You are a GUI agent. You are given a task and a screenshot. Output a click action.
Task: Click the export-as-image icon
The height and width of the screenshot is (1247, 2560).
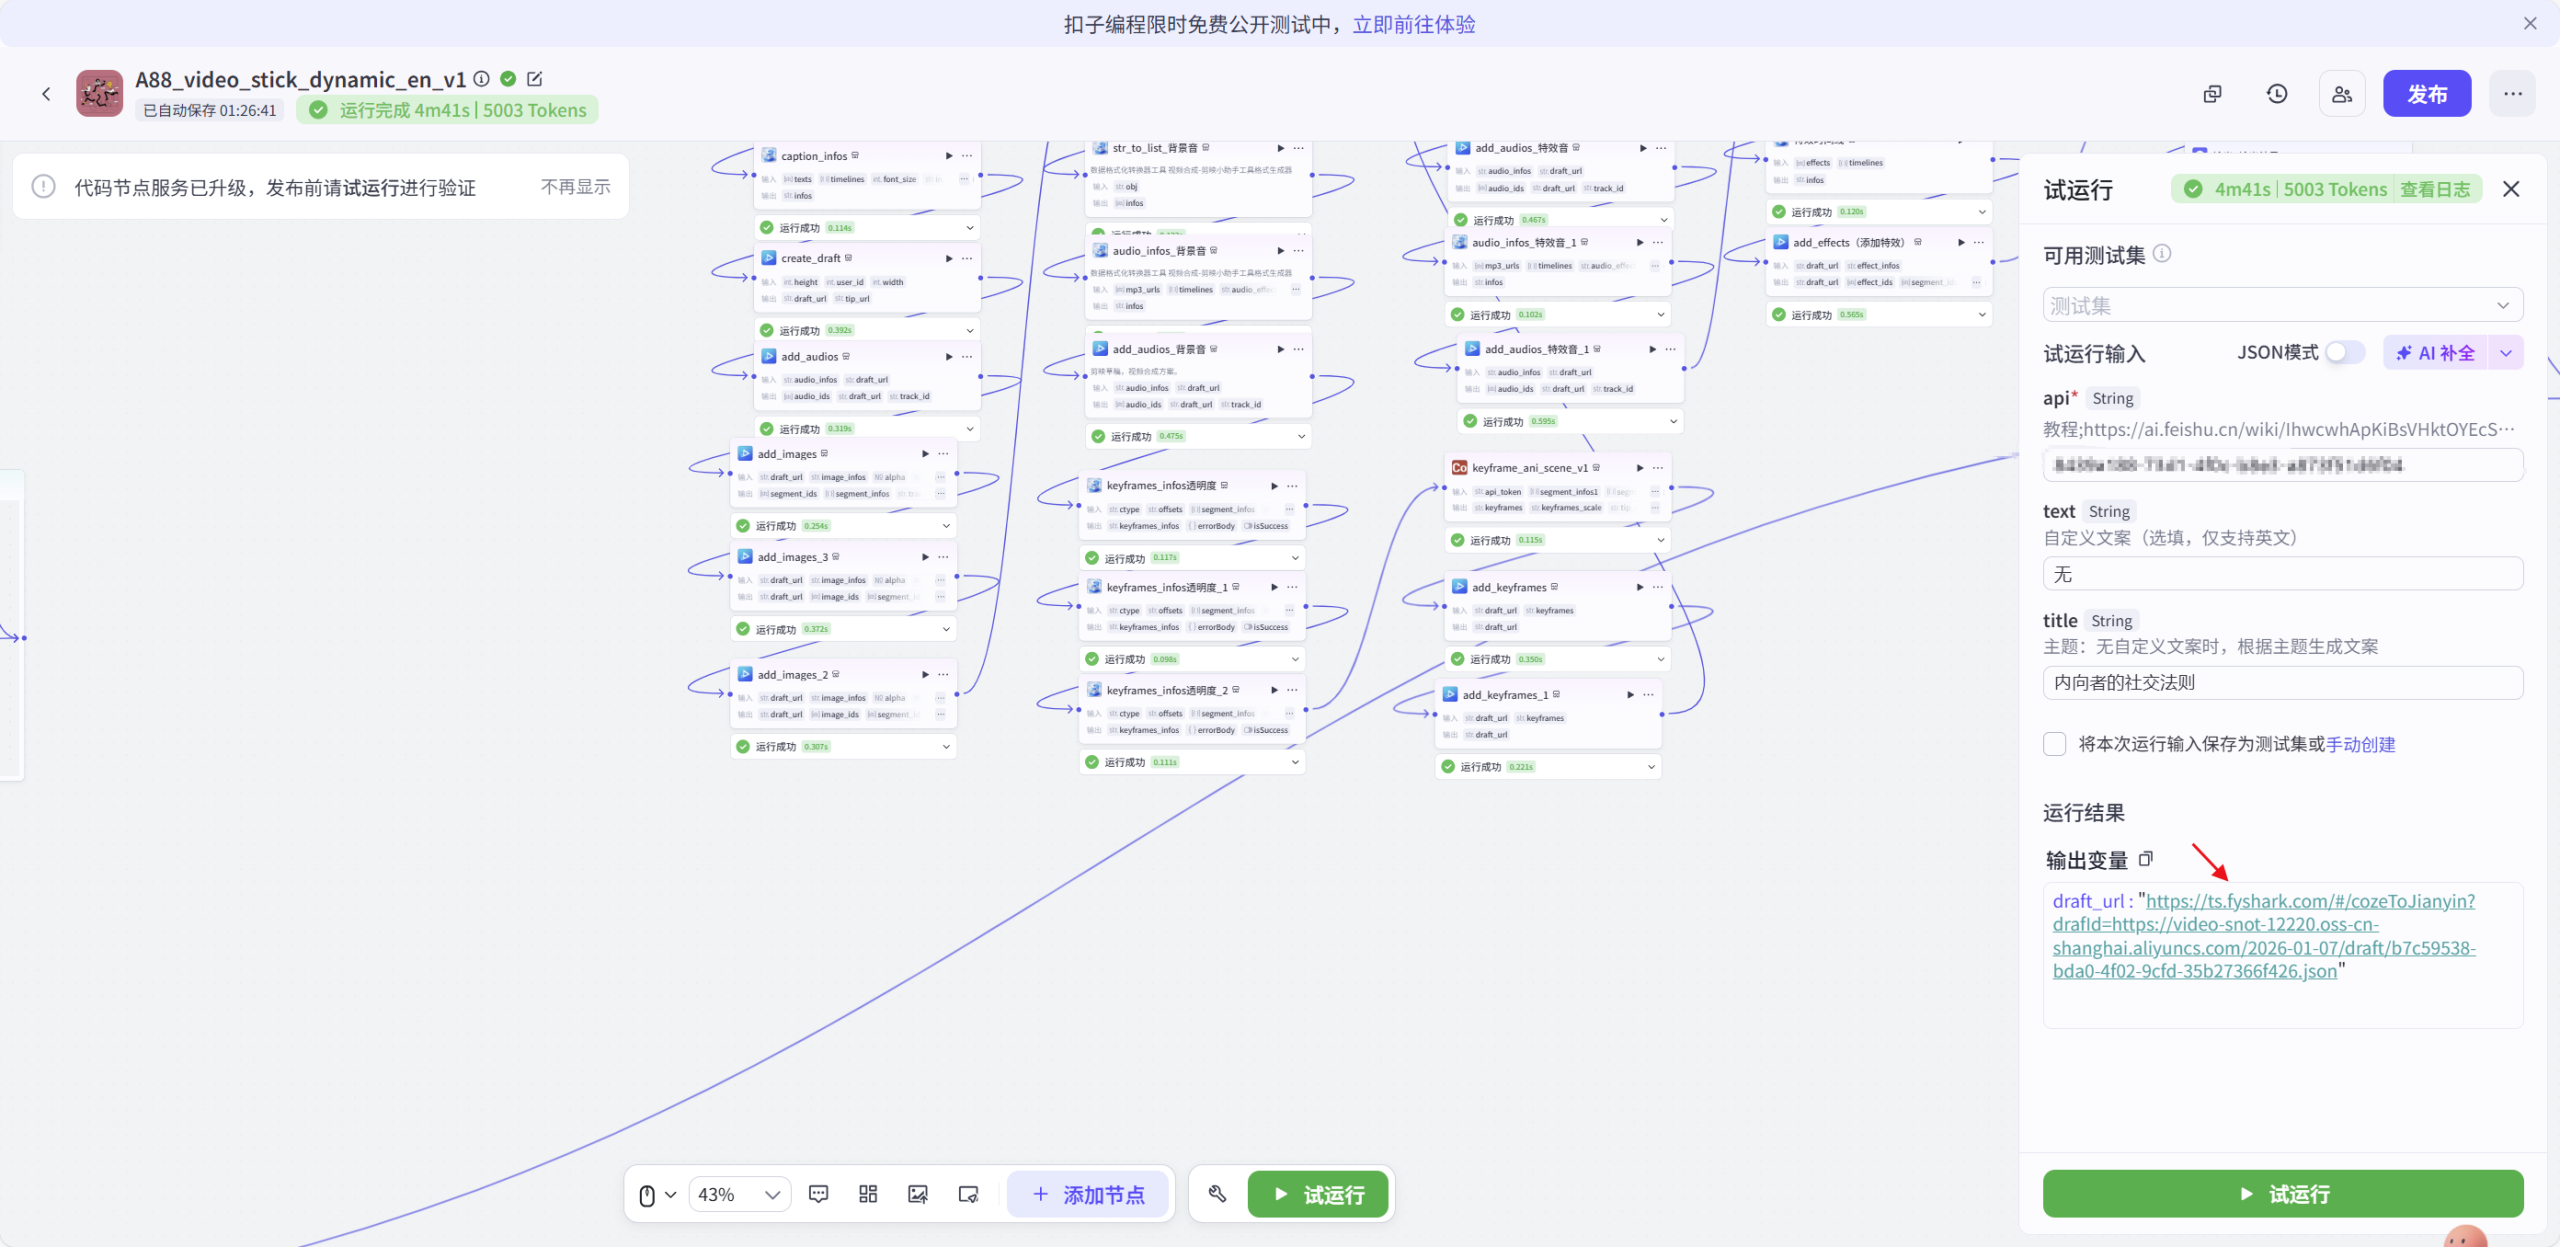917,1194
